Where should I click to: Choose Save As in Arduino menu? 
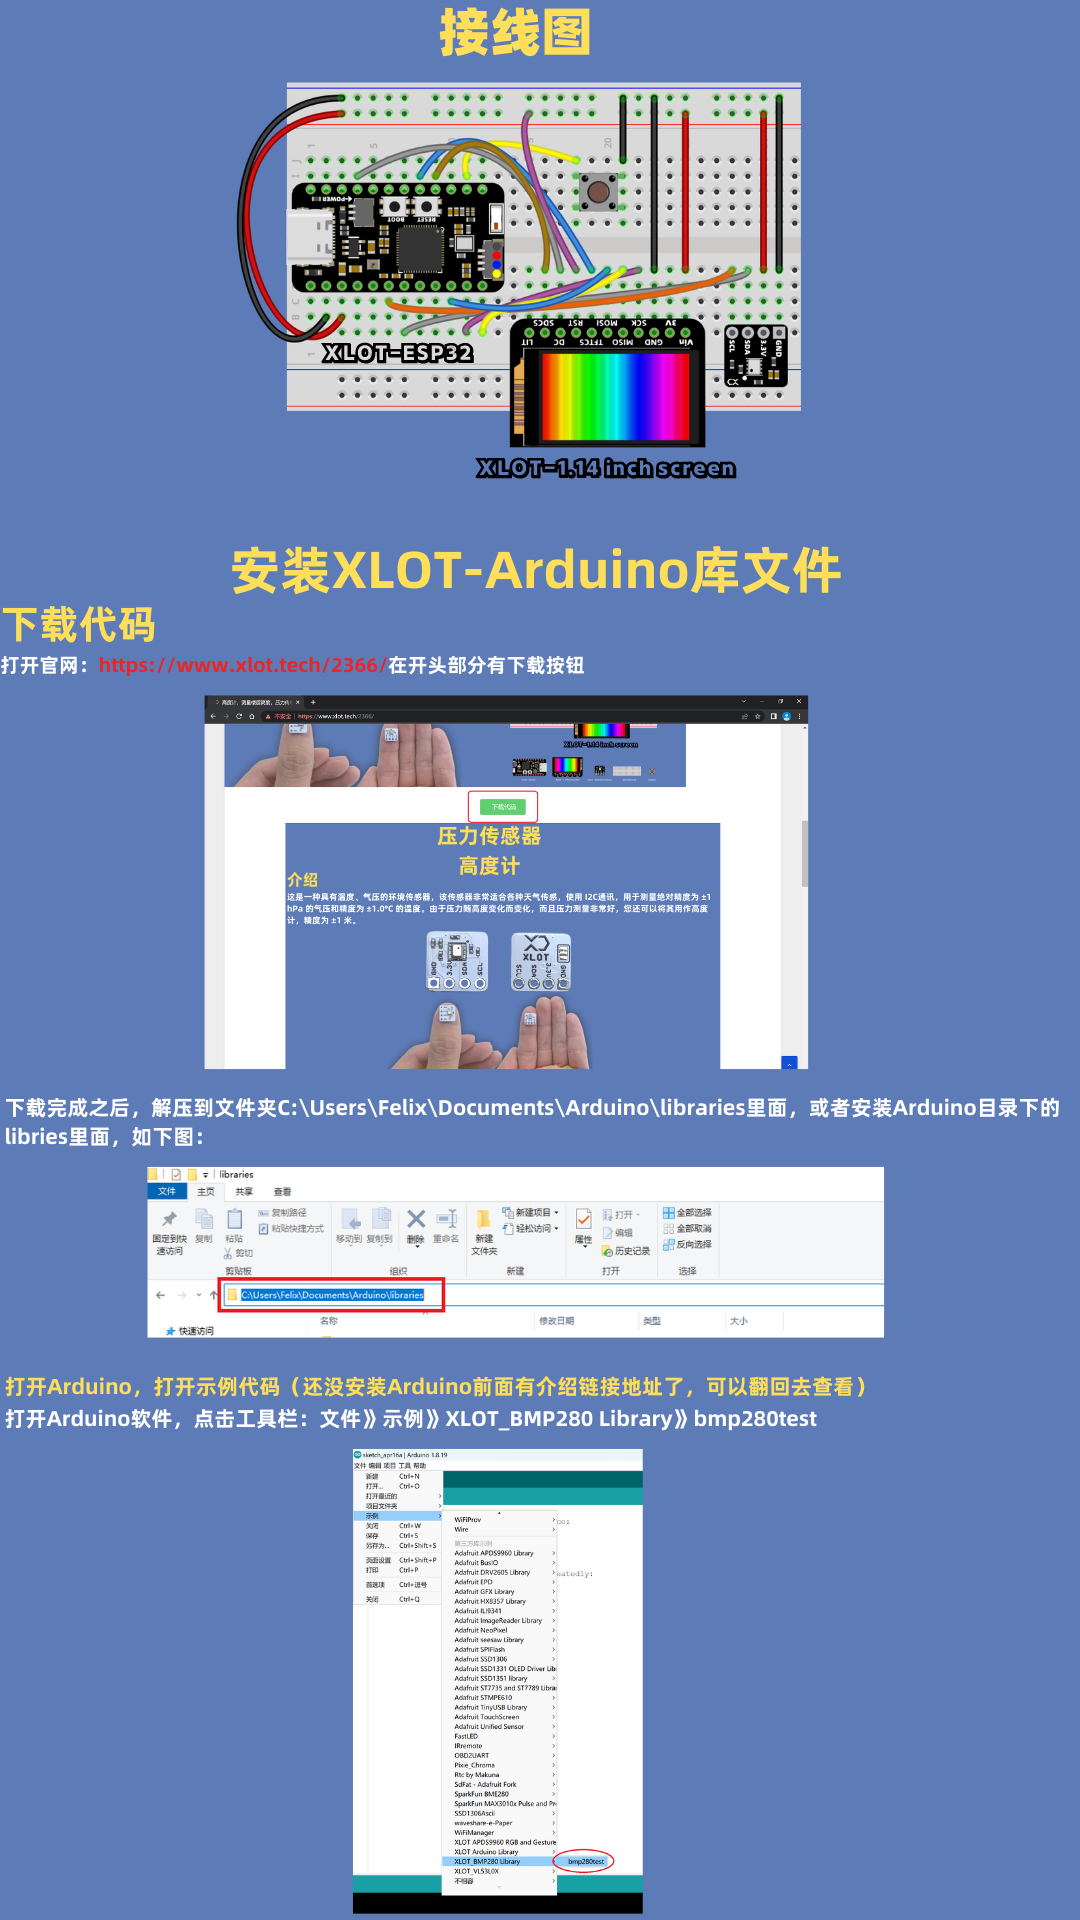pos(397,1546)
